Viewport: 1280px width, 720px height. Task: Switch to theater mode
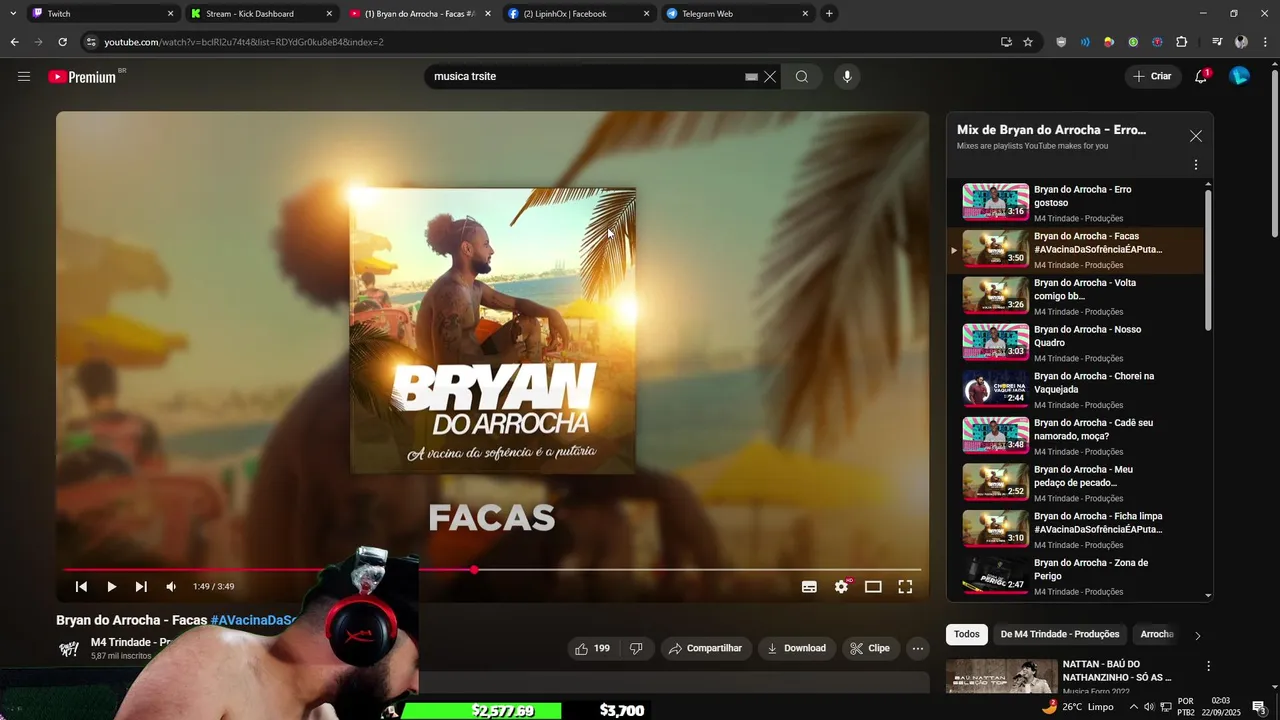873,587
